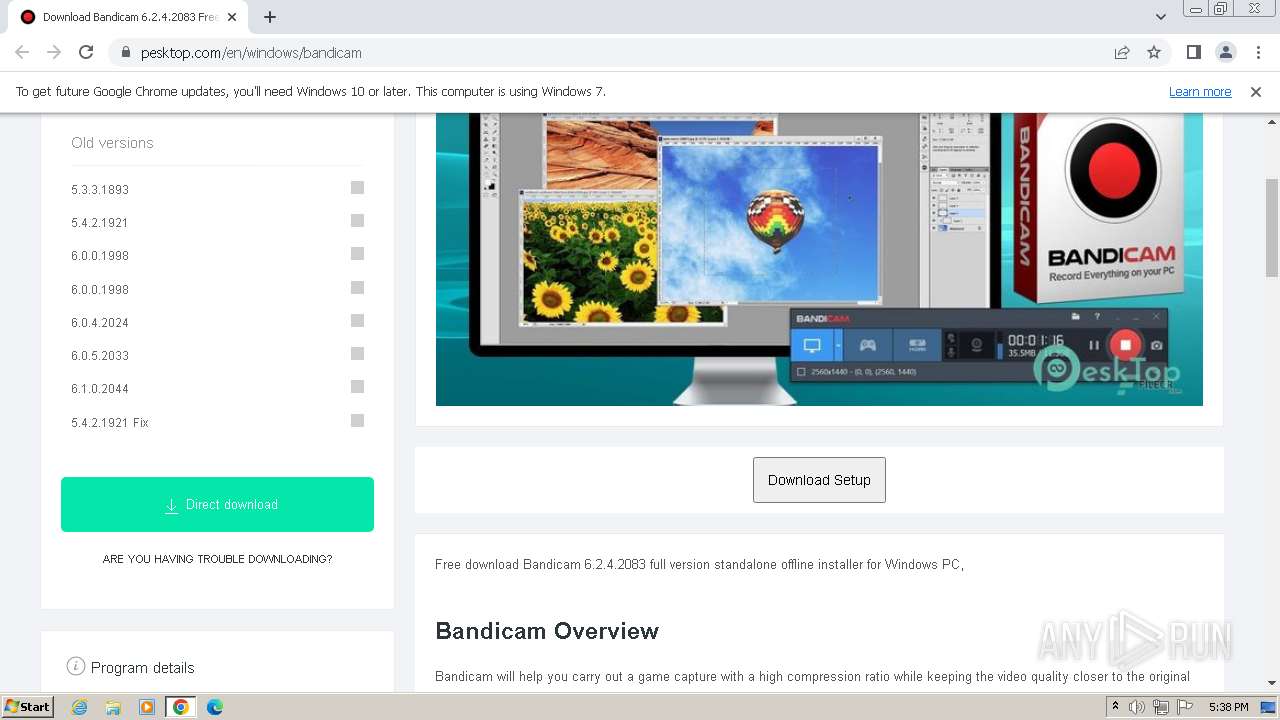This screenshot has height=720, width=1280.
Task: Click the green Direct download button
Action: pos(217,504)
